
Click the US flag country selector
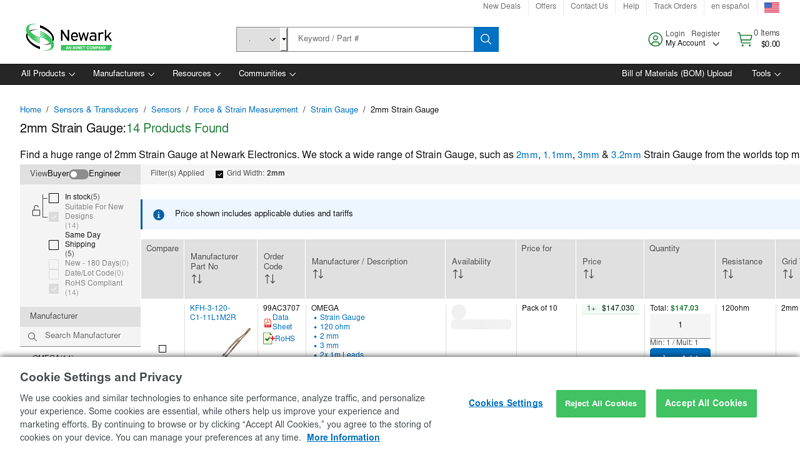pyautogui.click(x=771, y=7)
